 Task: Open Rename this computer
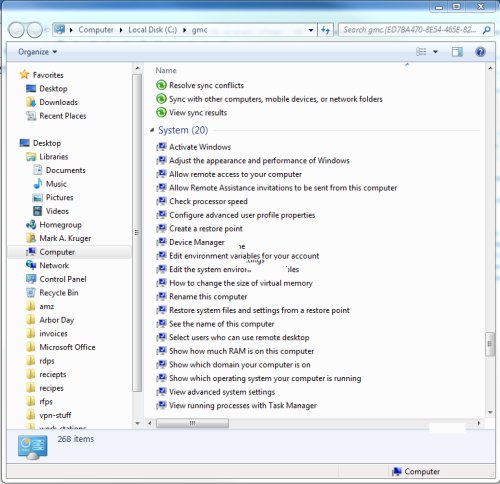click(x=208, y=297)
